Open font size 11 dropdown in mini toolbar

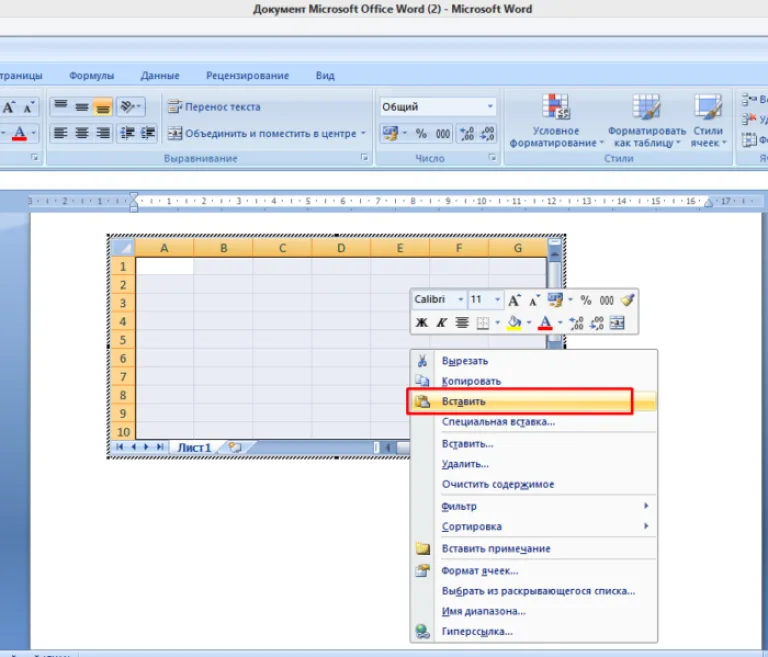click(497, 299)
